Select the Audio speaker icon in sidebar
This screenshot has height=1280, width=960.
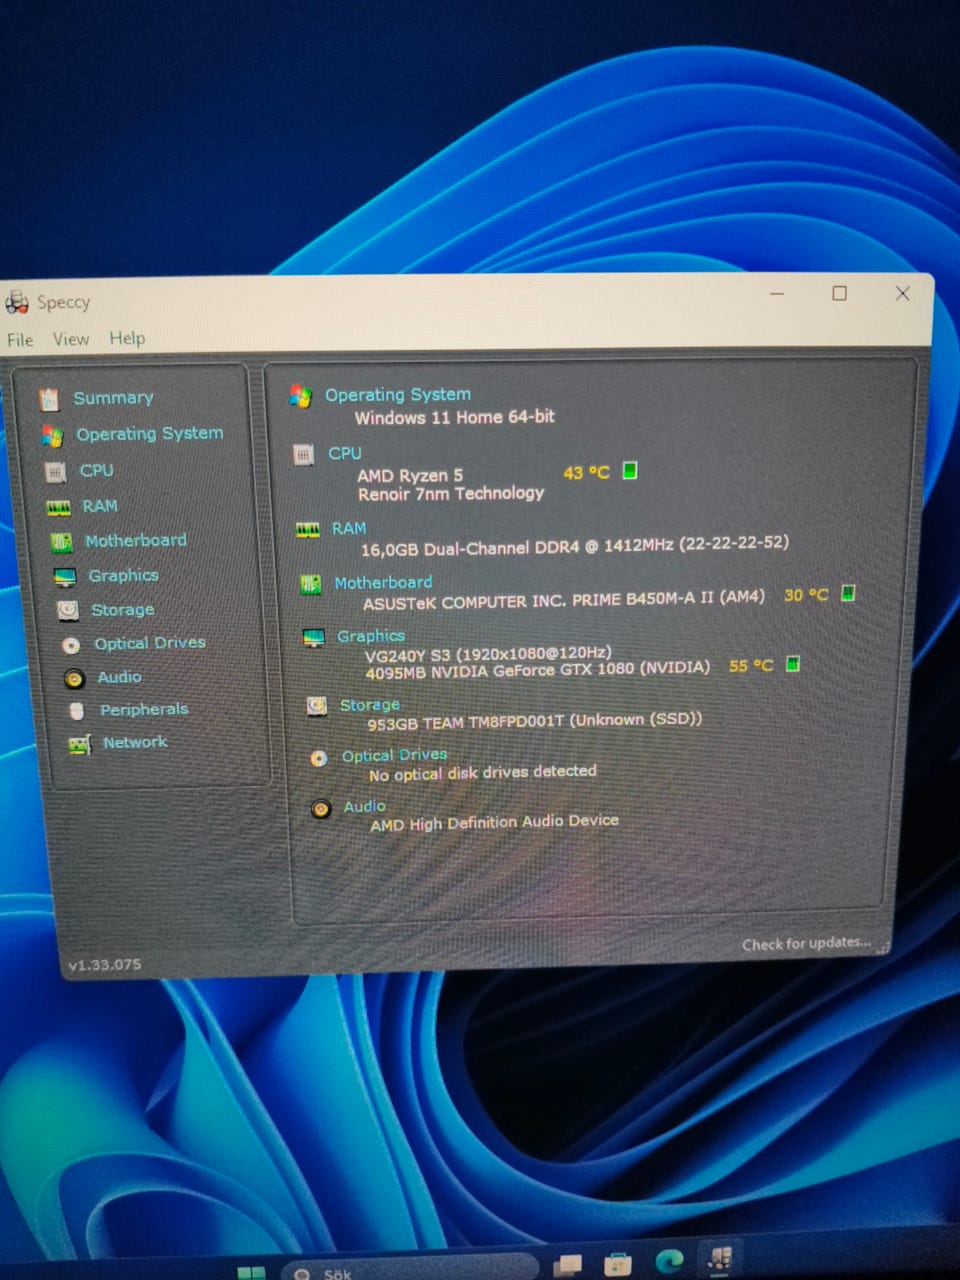74,679
